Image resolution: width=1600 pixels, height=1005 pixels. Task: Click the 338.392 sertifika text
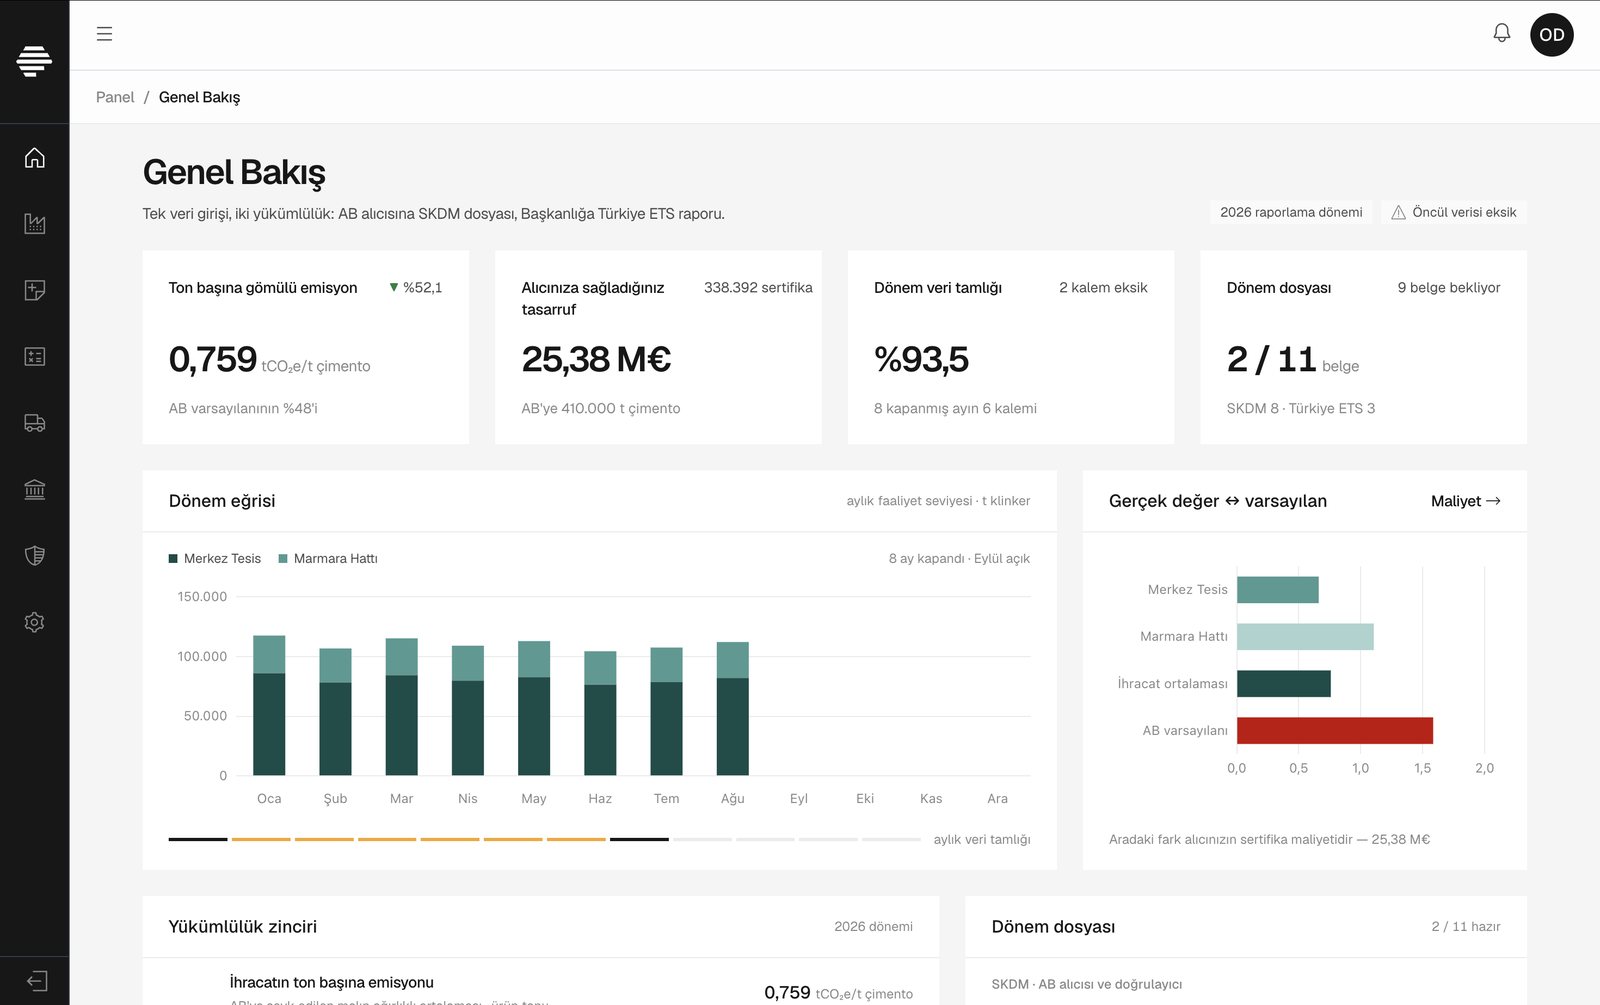tap(758, 288)
